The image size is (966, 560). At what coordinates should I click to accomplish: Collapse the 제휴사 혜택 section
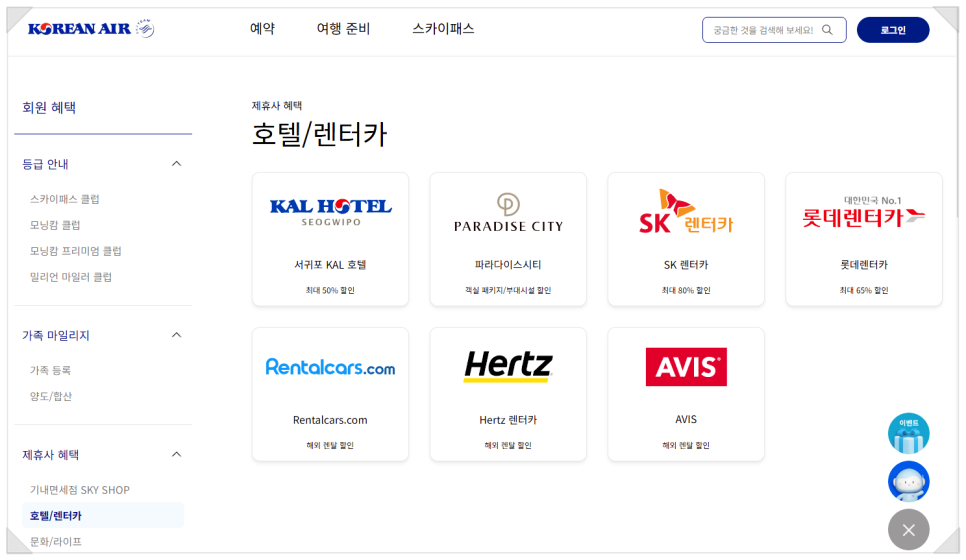176,455
